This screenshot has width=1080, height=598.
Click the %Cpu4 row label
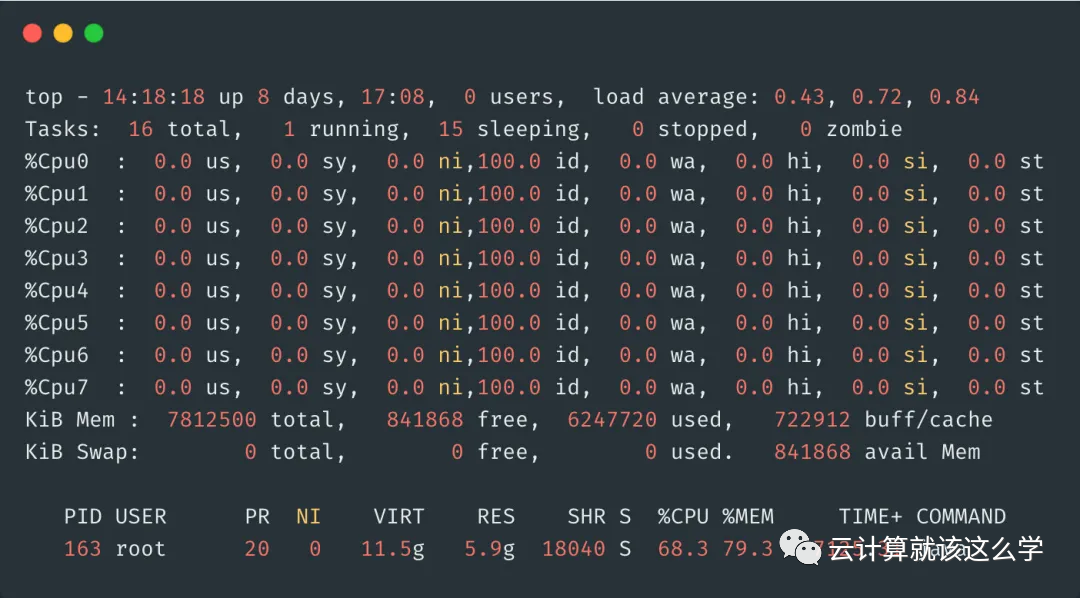(x=57, y=291)
